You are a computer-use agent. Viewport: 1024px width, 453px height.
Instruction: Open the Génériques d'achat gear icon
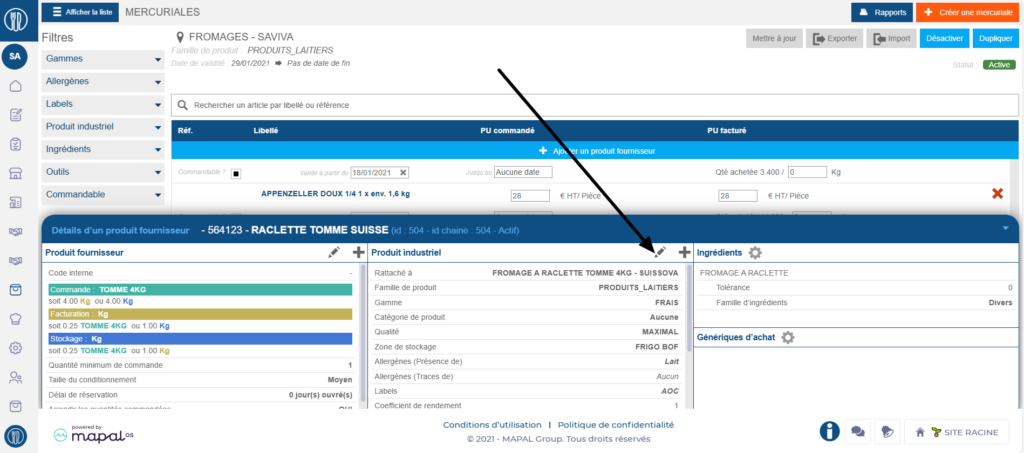788,338
